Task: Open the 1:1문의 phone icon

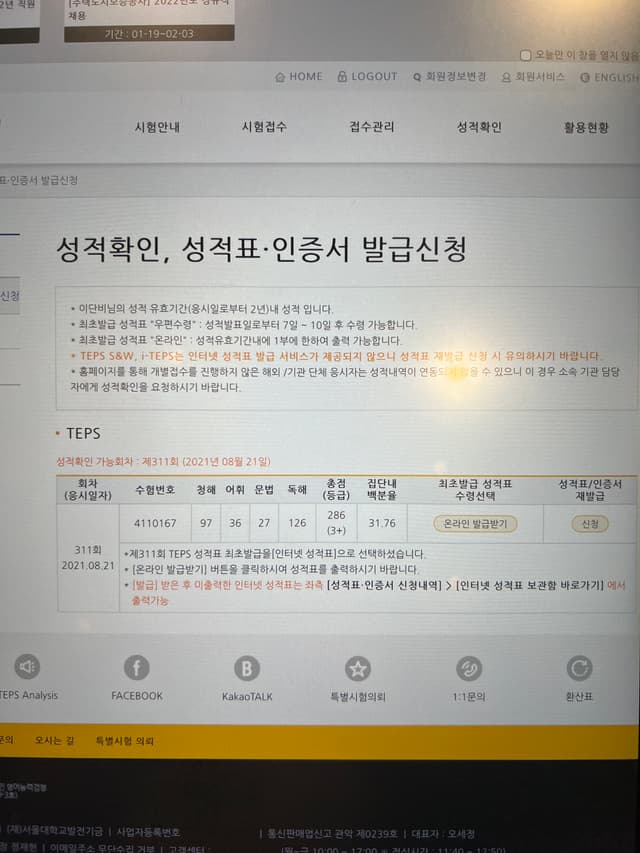Action: coord(469,669)
